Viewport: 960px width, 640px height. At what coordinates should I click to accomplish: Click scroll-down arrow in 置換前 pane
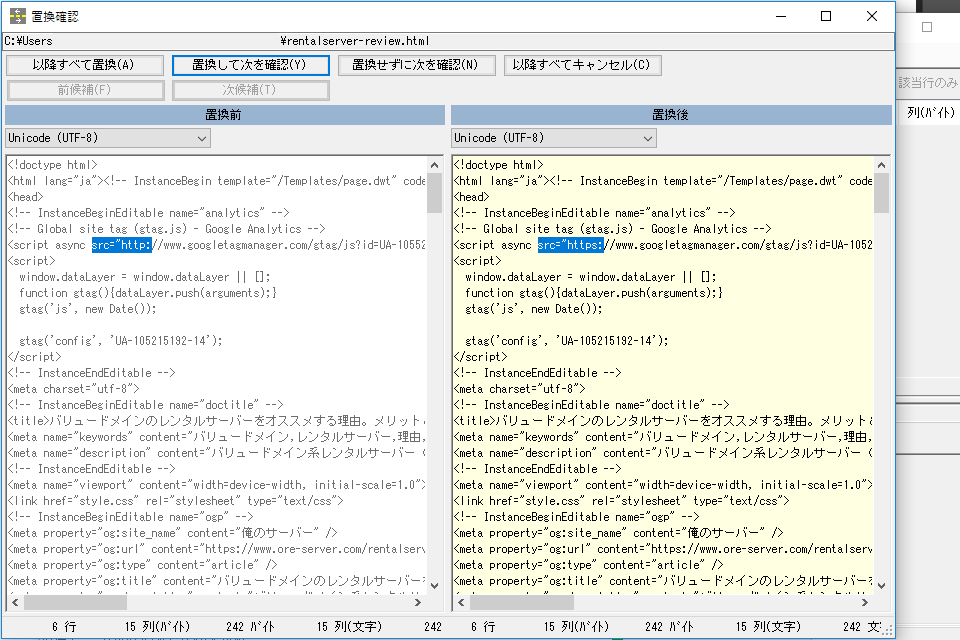435,585
